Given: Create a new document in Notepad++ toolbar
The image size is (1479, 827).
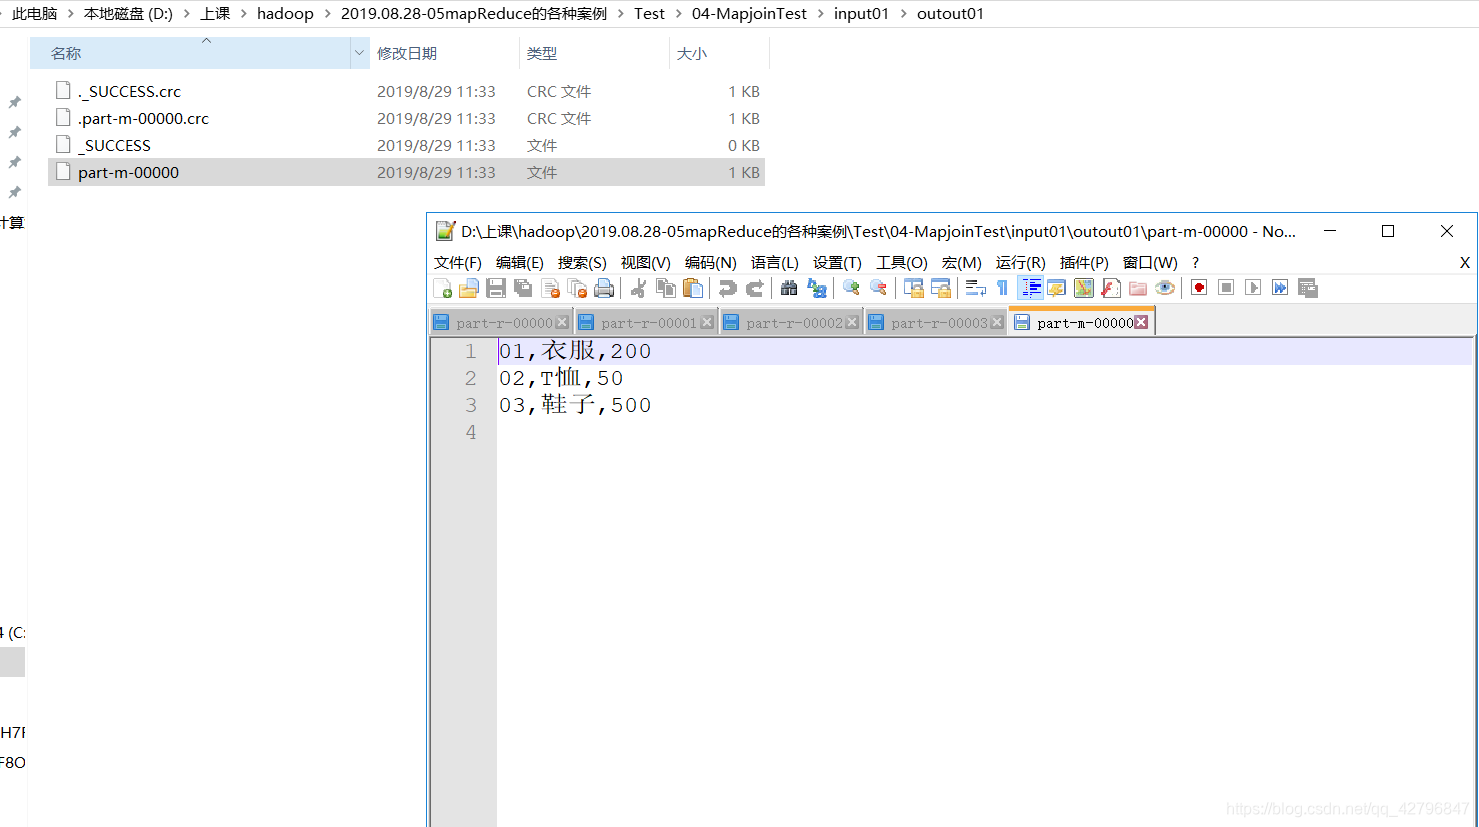Looking at the screenshot, I should [x=443, y=288].
